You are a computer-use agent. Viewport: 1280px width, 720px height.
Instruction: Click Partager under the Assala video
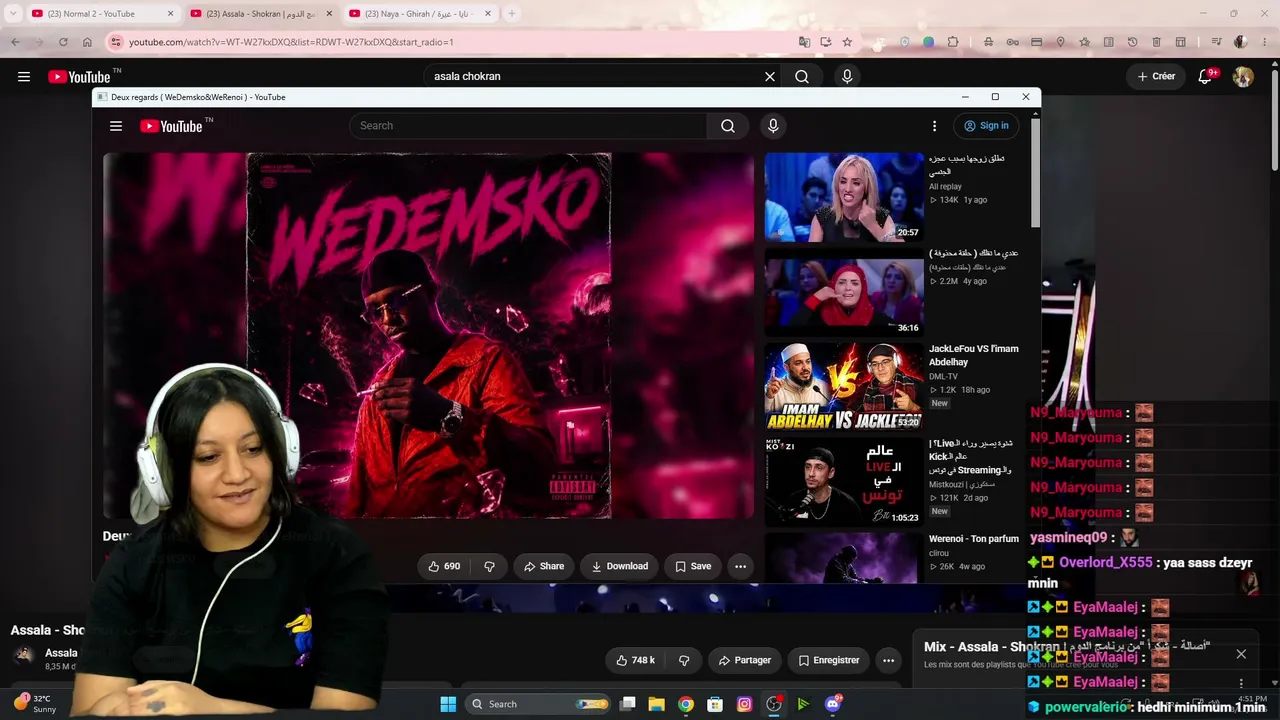745,660
